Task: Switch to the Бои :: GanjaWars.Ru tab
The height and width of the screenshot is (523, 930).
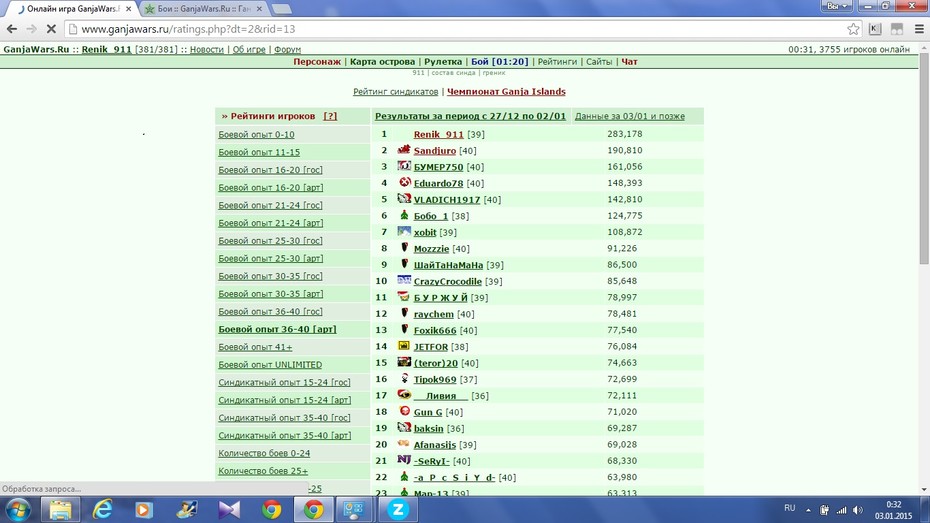Action: tap(204, 9)
